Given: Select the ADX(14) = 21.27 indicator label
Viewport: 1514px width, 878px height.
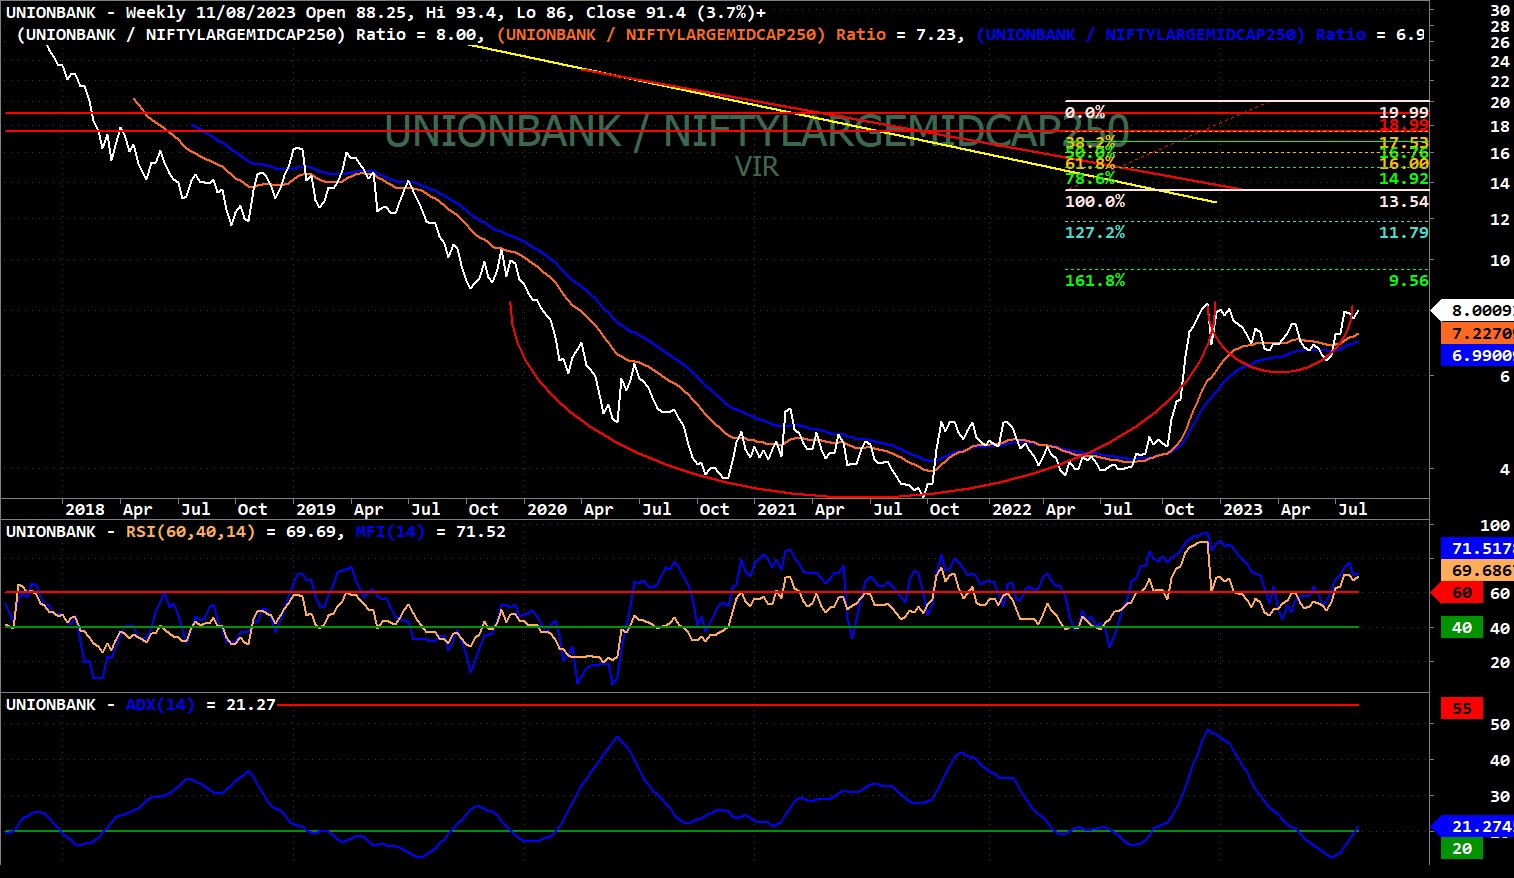Looking at the screenshot, I should coord(200,705).
